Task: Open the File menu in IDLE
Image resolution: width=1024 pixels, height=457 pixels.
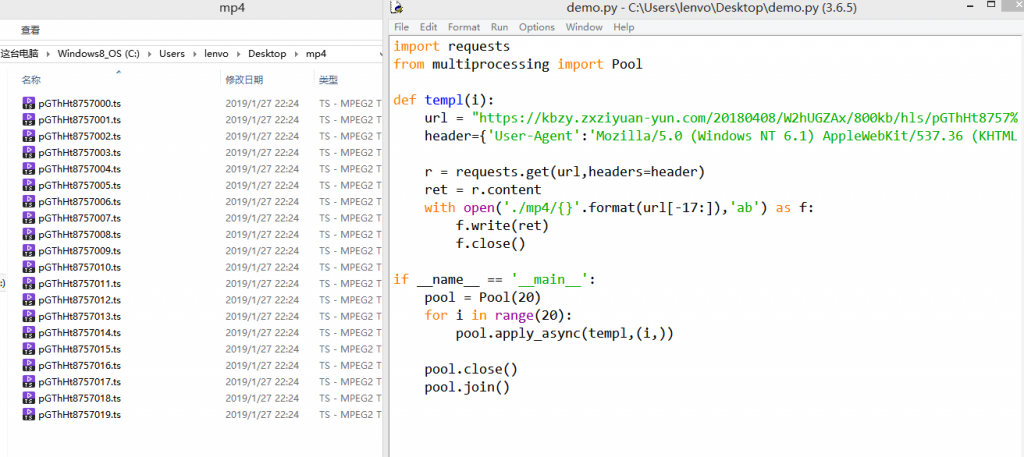Action: tap(402, 27)
